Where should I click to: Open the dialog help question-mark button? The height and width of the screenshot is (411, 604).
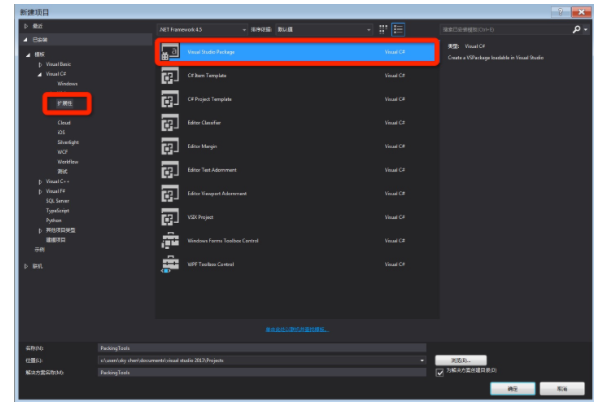(560, 12)
